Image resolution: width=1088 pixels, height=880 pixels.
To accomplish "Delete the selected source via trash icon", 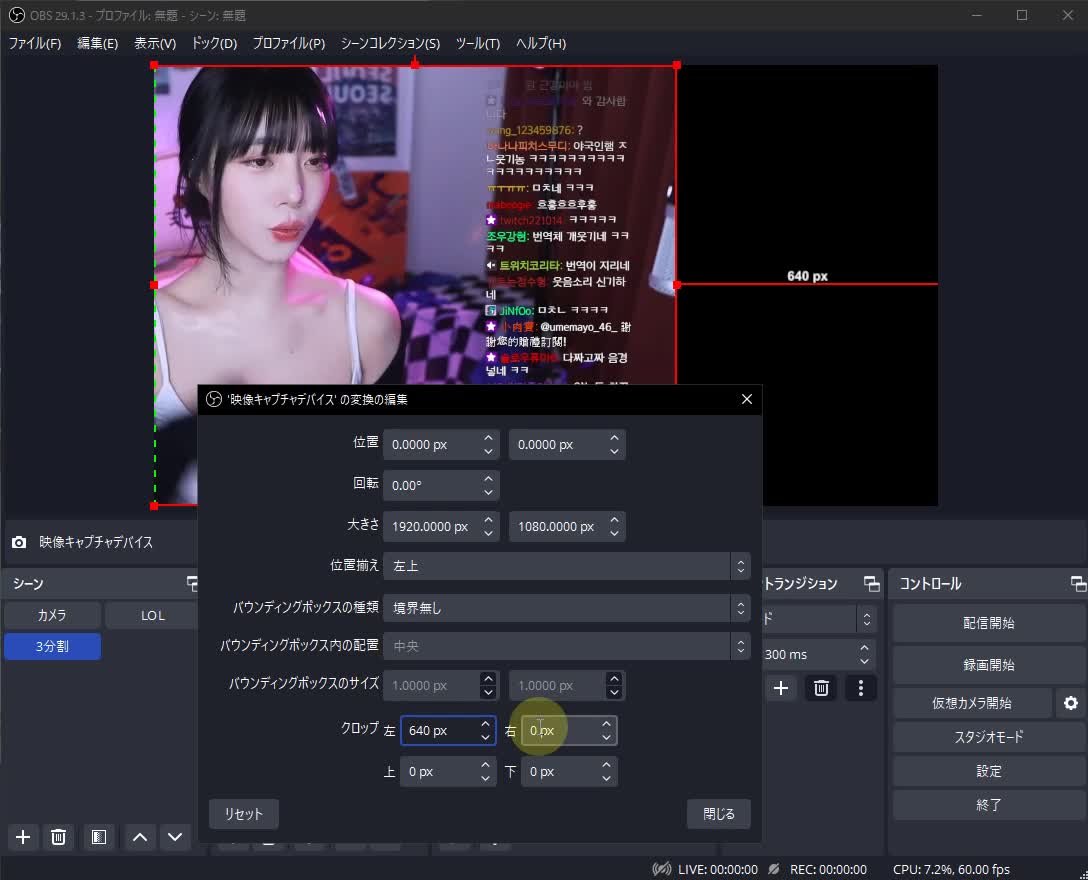I will click(58, 837).
